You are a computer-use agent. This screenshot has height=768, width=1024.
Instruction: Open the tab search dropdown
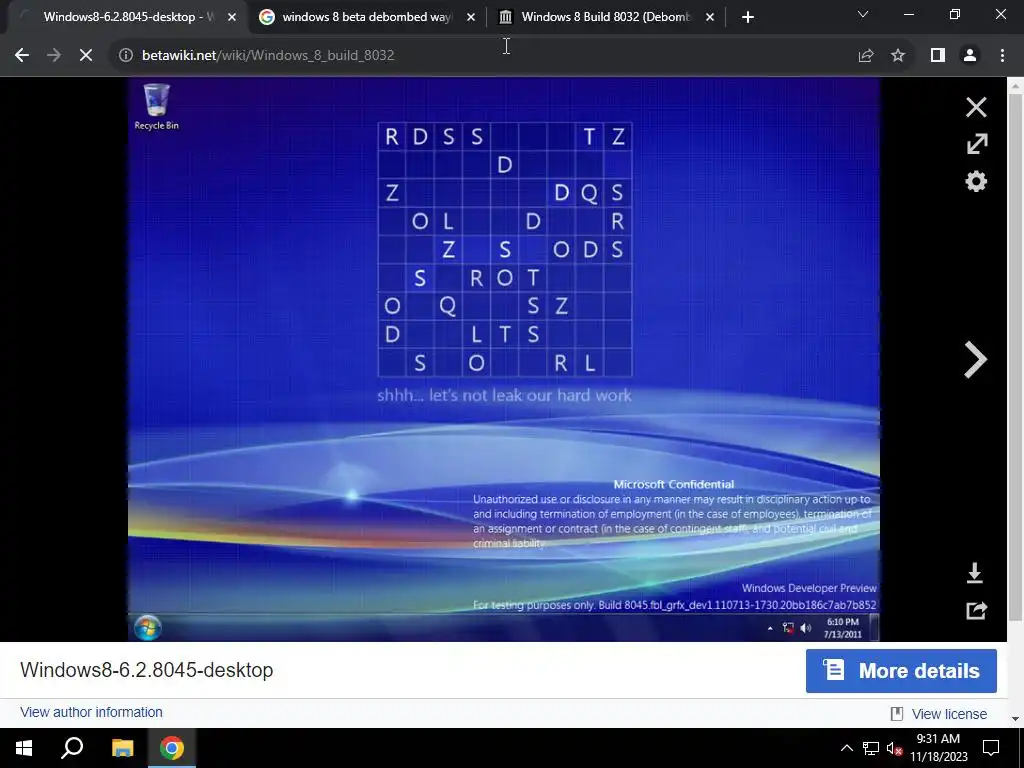coord(863,14)
